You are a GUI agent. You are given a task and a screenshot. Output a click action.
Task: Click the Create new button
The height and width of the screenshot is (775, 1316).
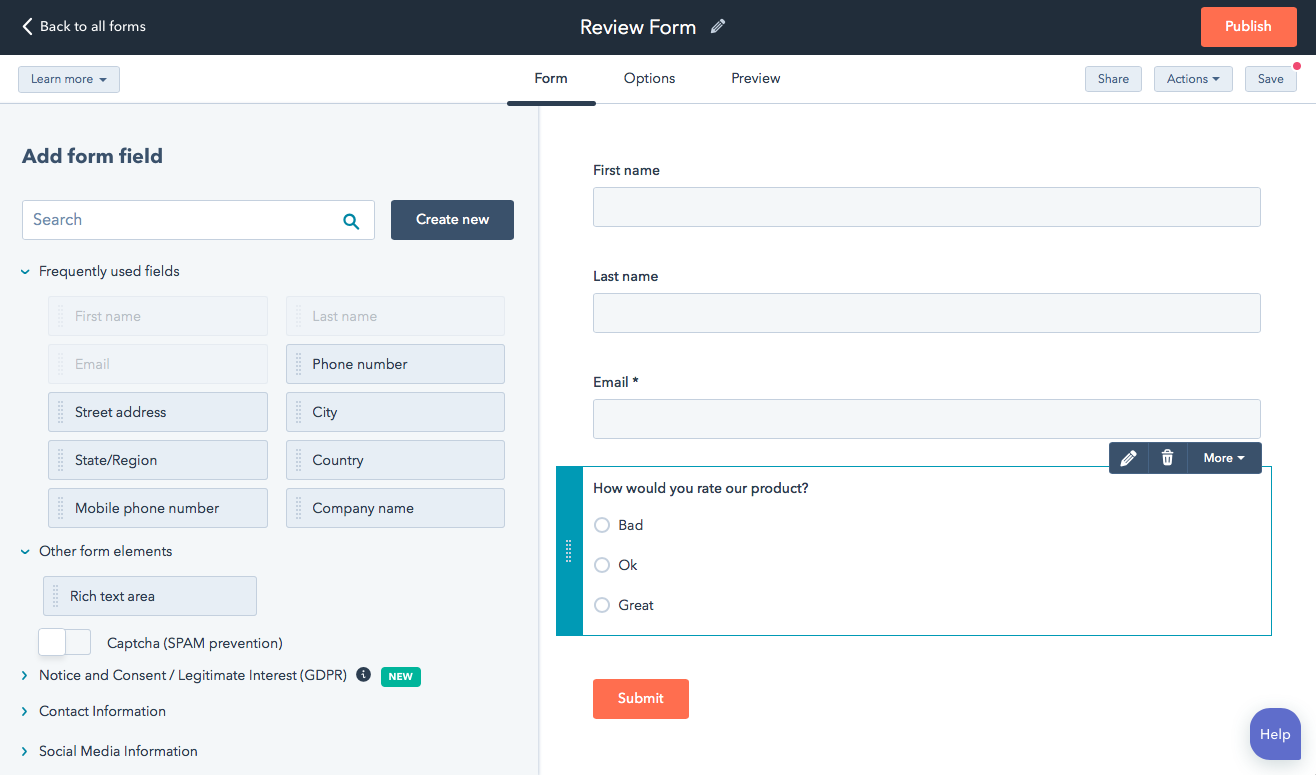coord(452,220)
